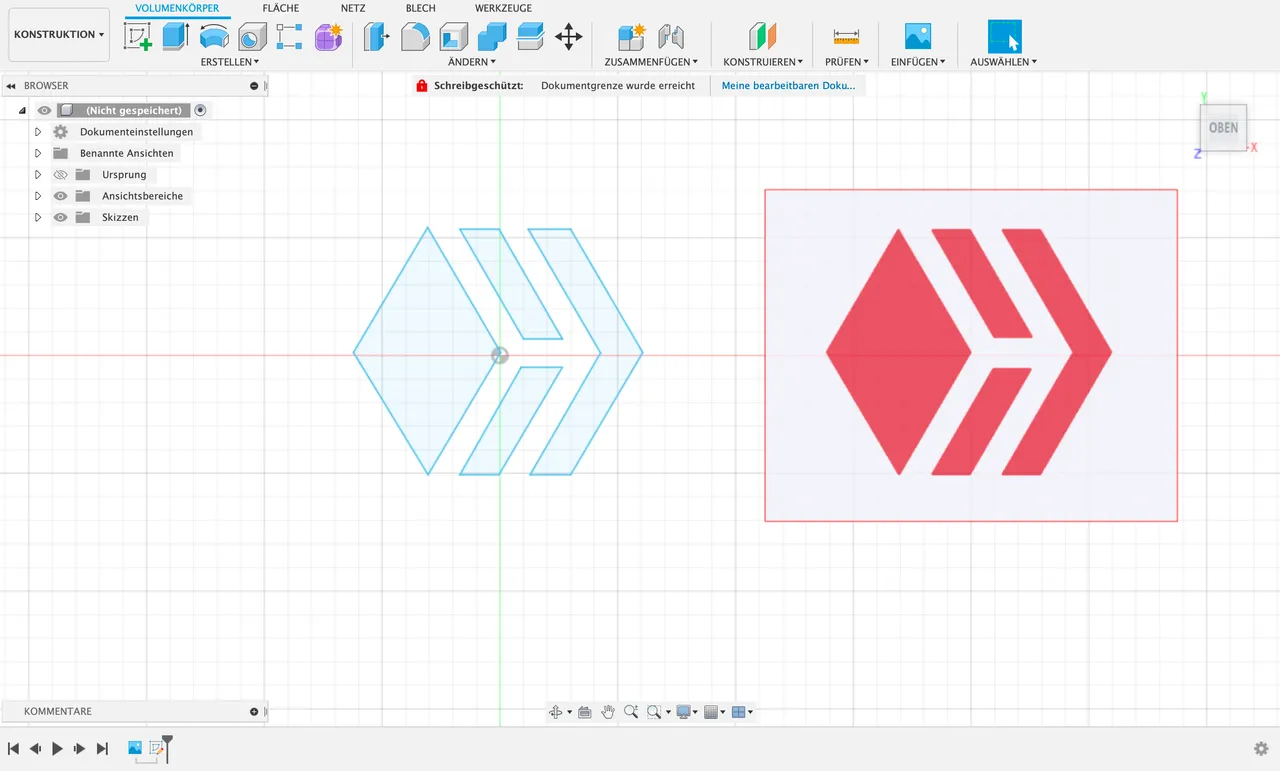Open Meine bearbeitbaren Doku... link
Viewport: 1280px width, 771px height.
pyautogui.click(x=788, y=86)
